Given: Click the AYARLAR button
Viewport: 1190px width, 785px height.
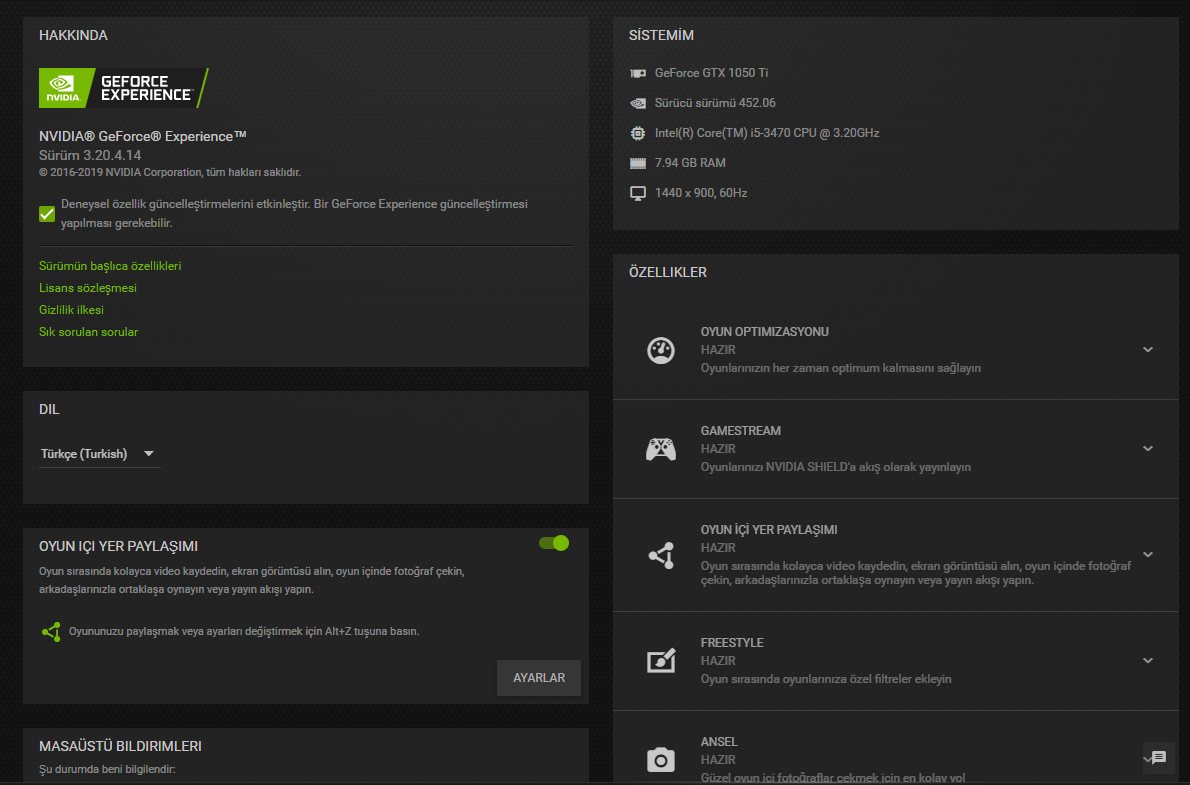Looking at the screenshot, I should (539, 678).
